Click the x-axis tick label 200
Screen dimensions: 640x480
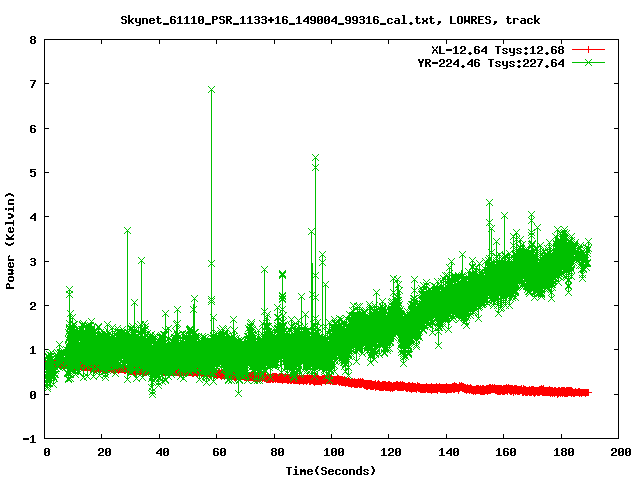click(x=618, y=452)
